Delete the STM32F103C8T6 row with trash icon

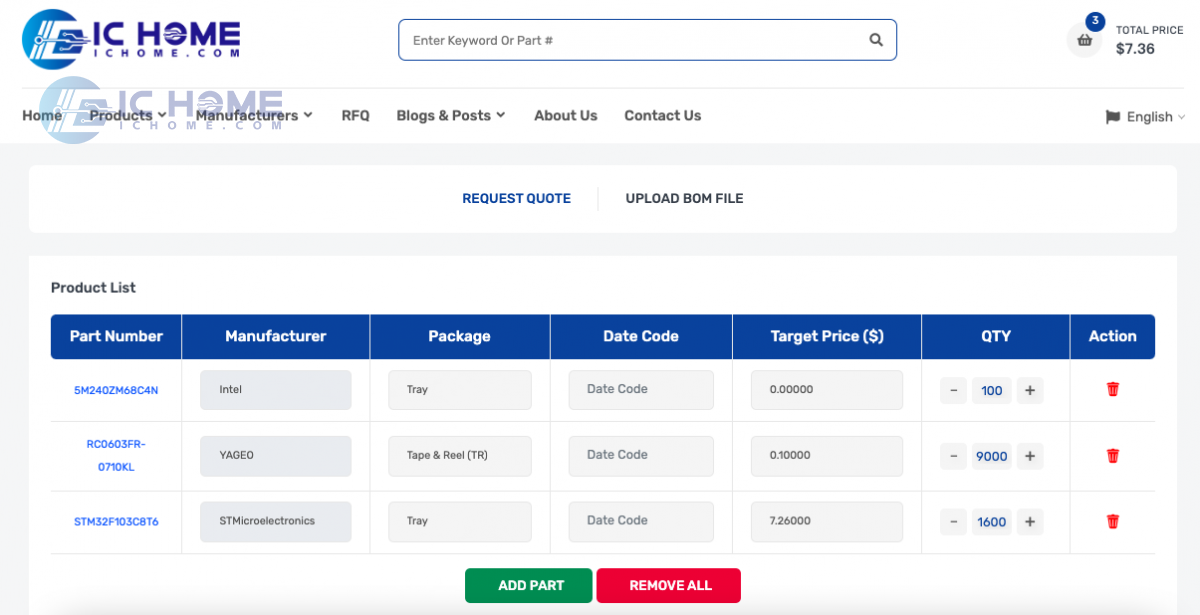1113,521
